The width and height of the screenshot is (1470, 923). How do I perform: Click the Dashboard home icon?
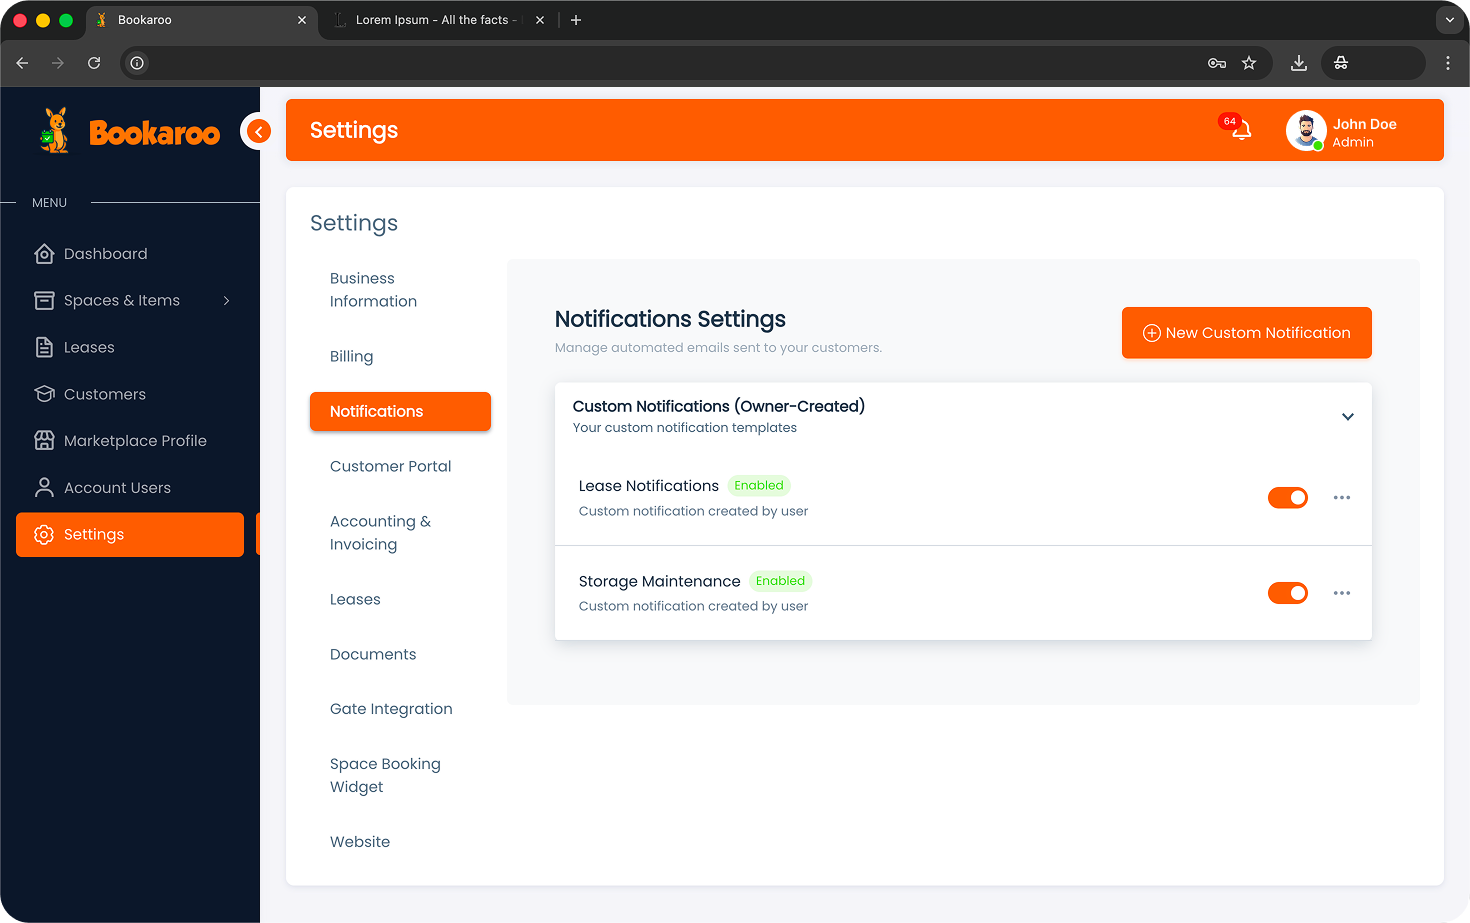(x=44, y=254)
